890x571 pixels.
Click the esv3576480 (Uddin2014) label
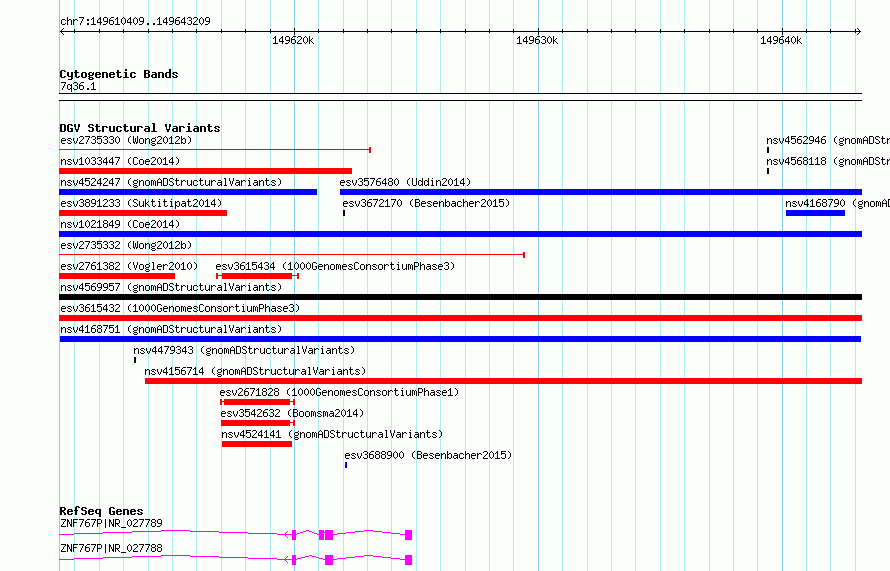coord(405,182)
